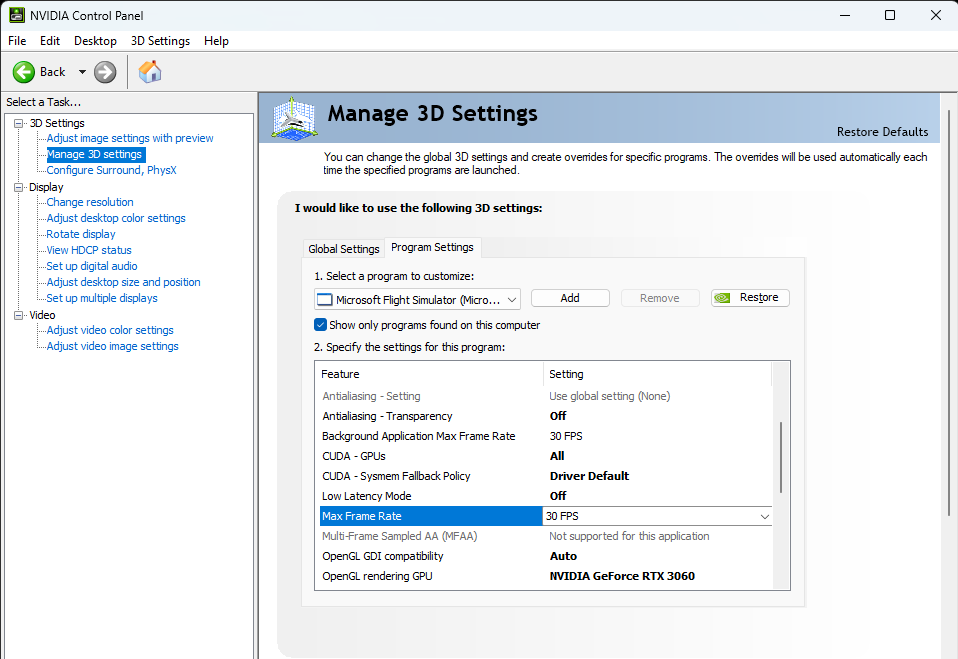This screenshot has height=659, width=958.
Task: Go to the Home page icon
Action: [150, 72]
